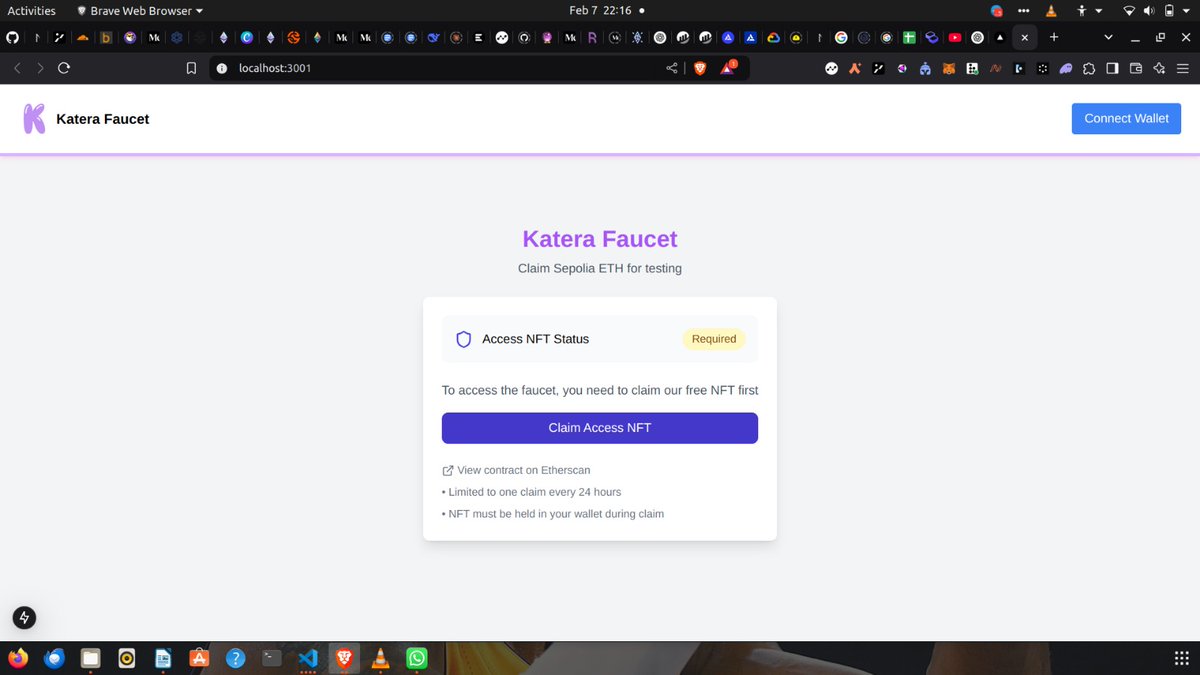Open the Leo AI assistant

1159,68
